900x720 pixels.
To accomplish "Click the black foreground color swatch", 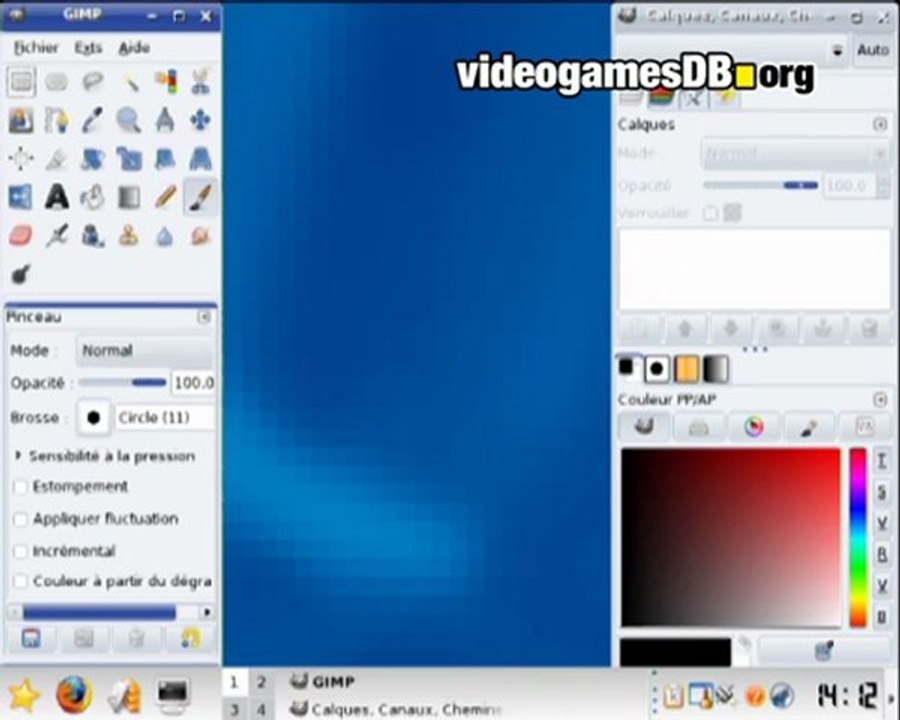I will tap(675, 652).
